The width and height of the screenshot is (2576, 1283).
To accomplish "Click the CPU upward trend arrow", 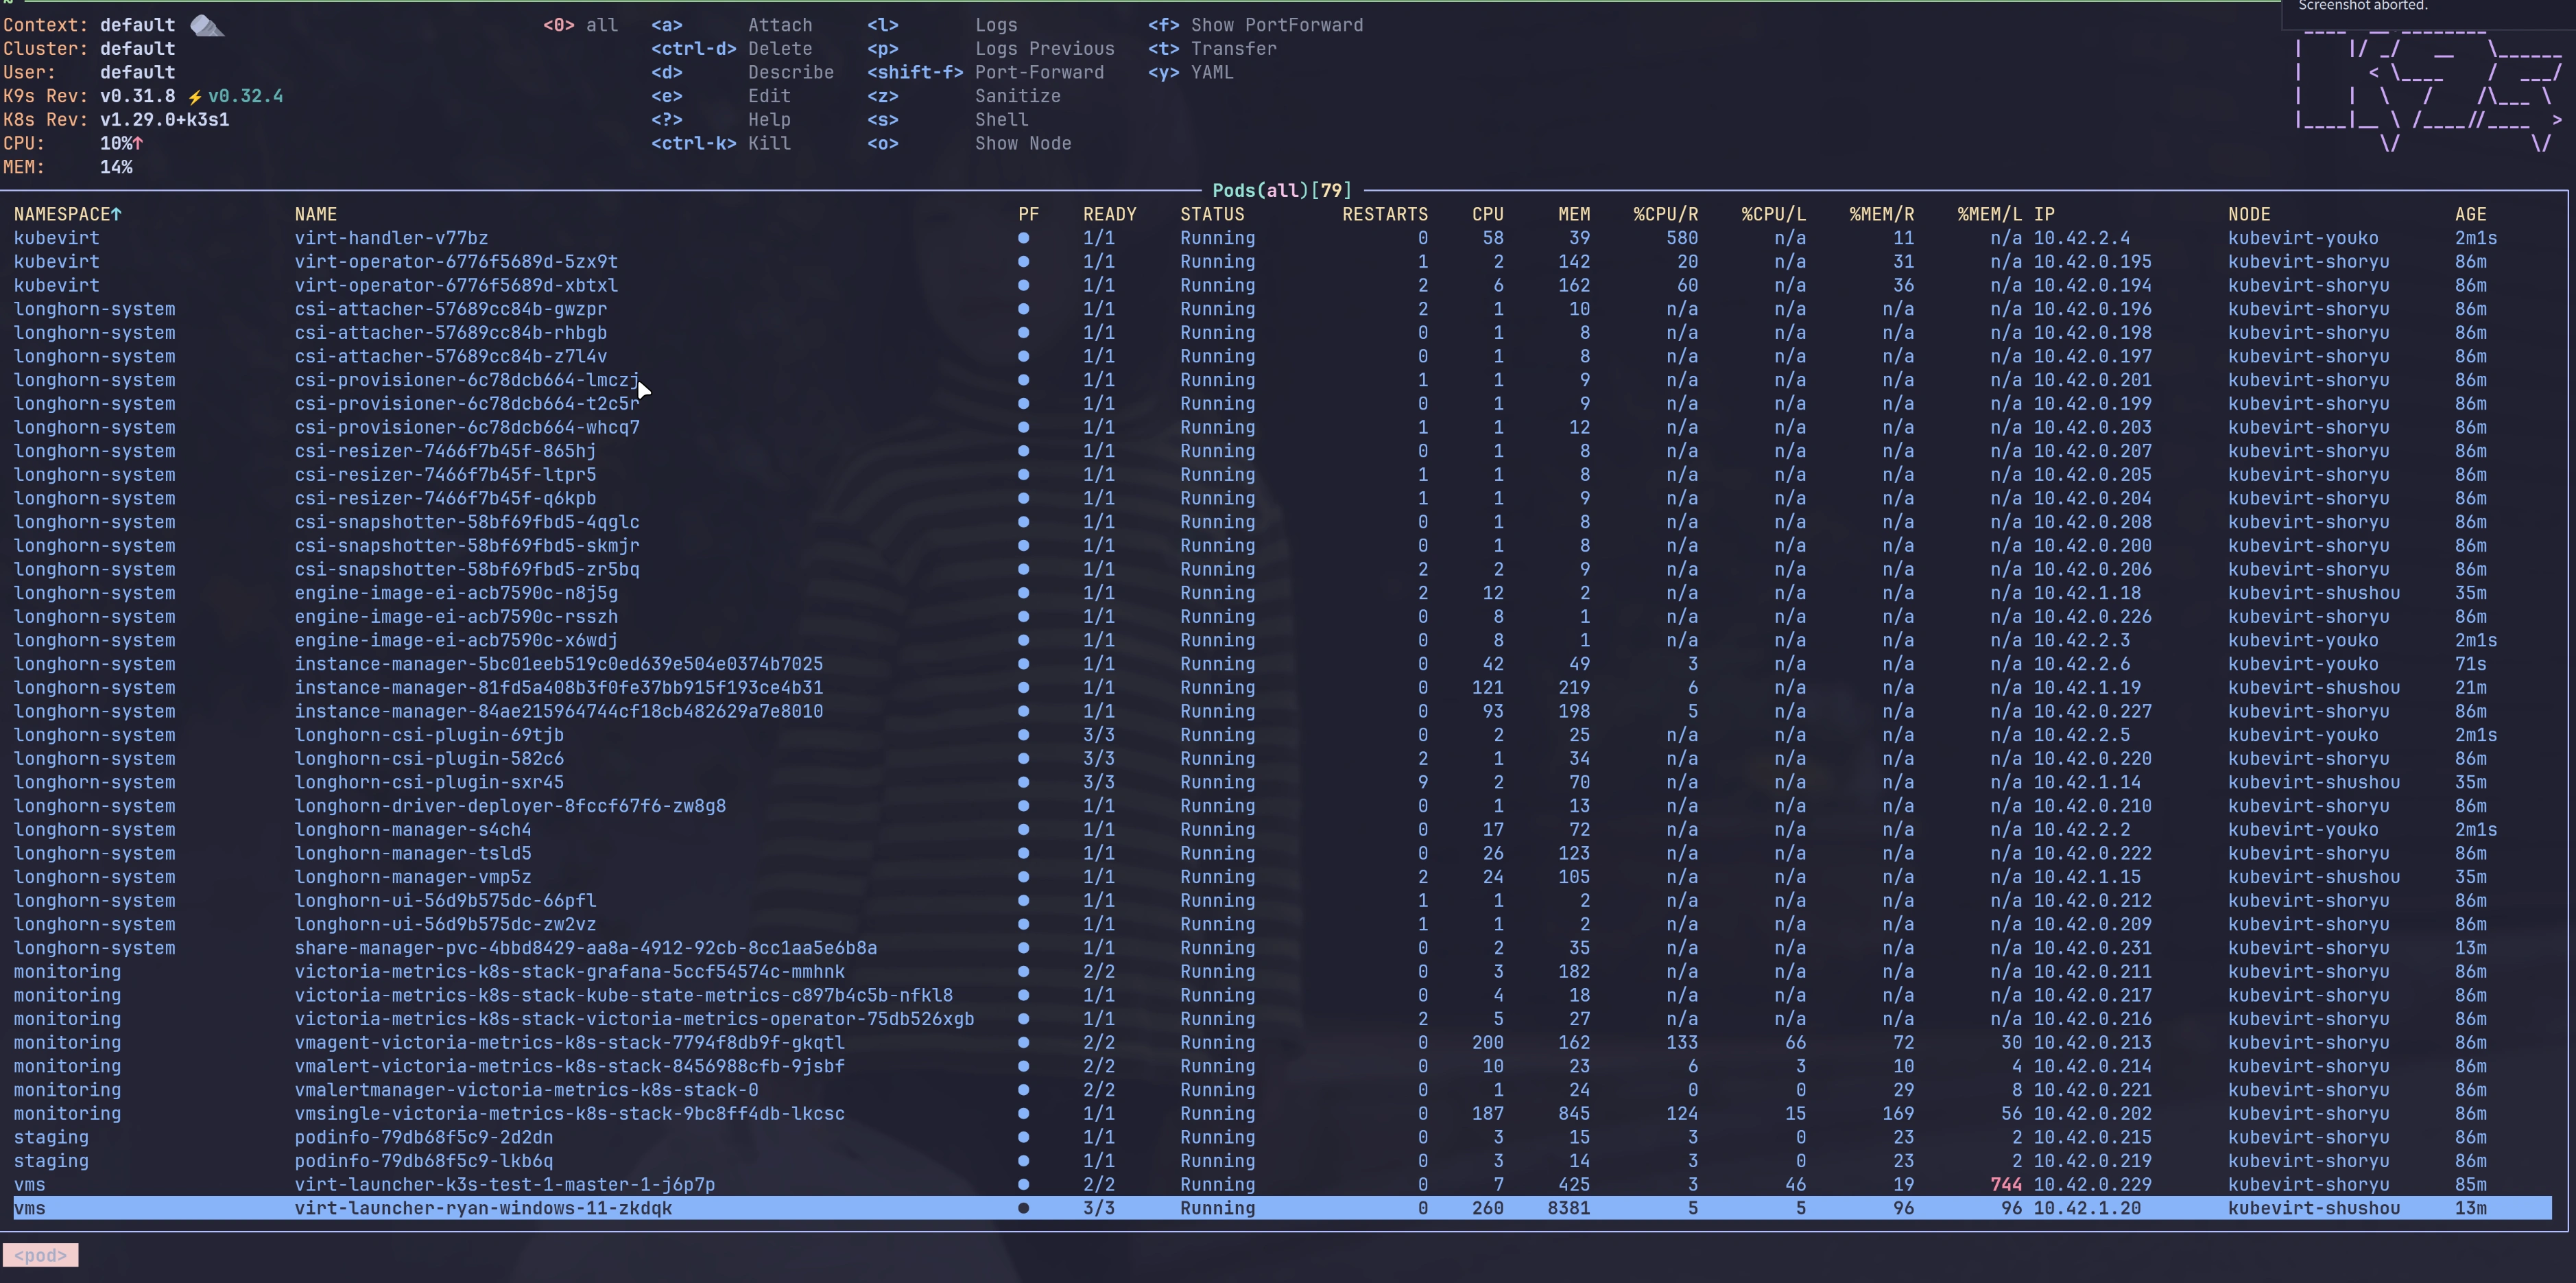I will coord(138,143).
